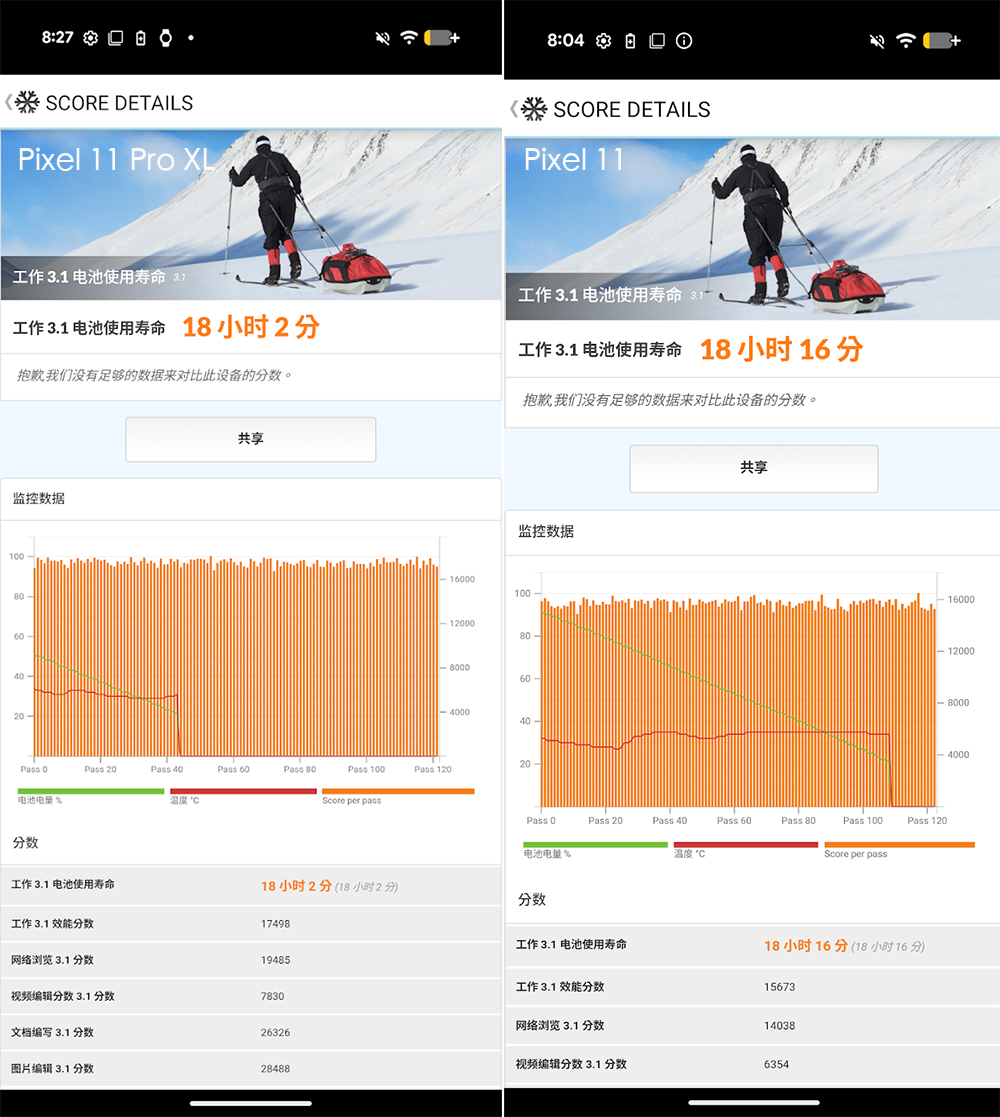Viewport: 1000px width, 1117px height.
Task: Tap the orange Score per pass legend on Pixel 11
Action: pos(899,849)
